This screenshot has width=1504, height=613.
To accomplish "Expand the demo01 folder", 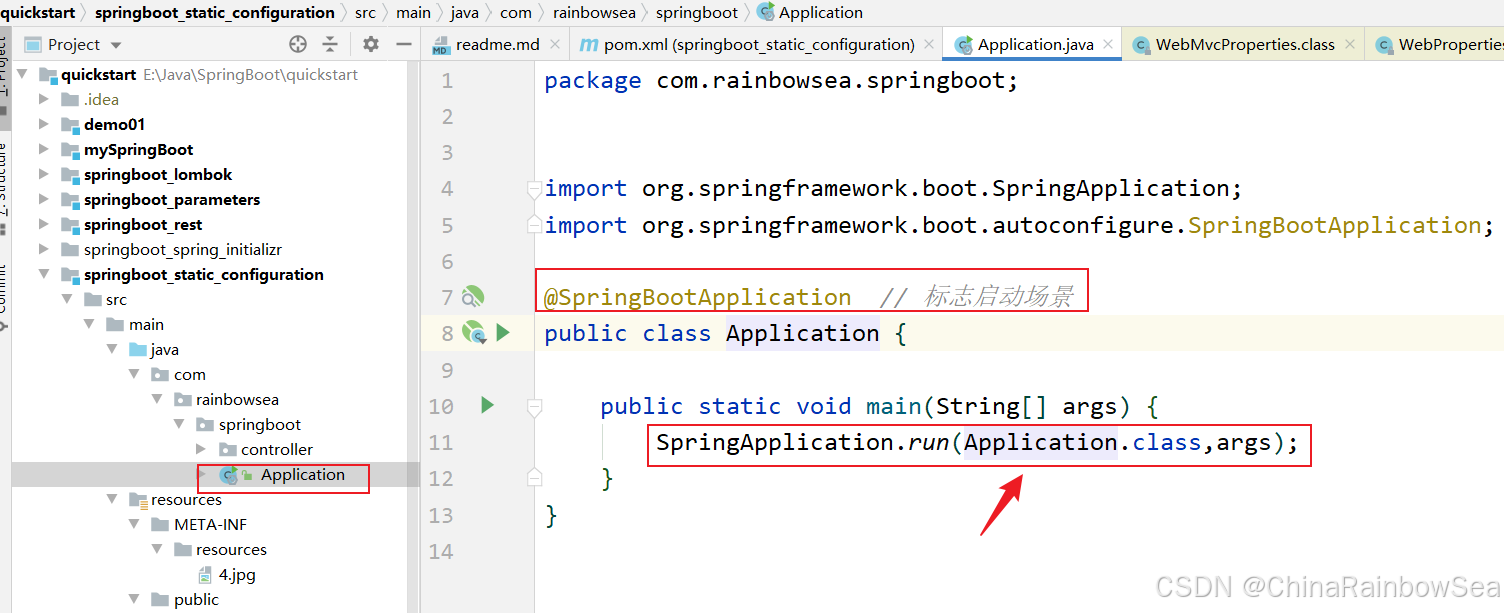I will pyautogui.click(x=42, y=124).
